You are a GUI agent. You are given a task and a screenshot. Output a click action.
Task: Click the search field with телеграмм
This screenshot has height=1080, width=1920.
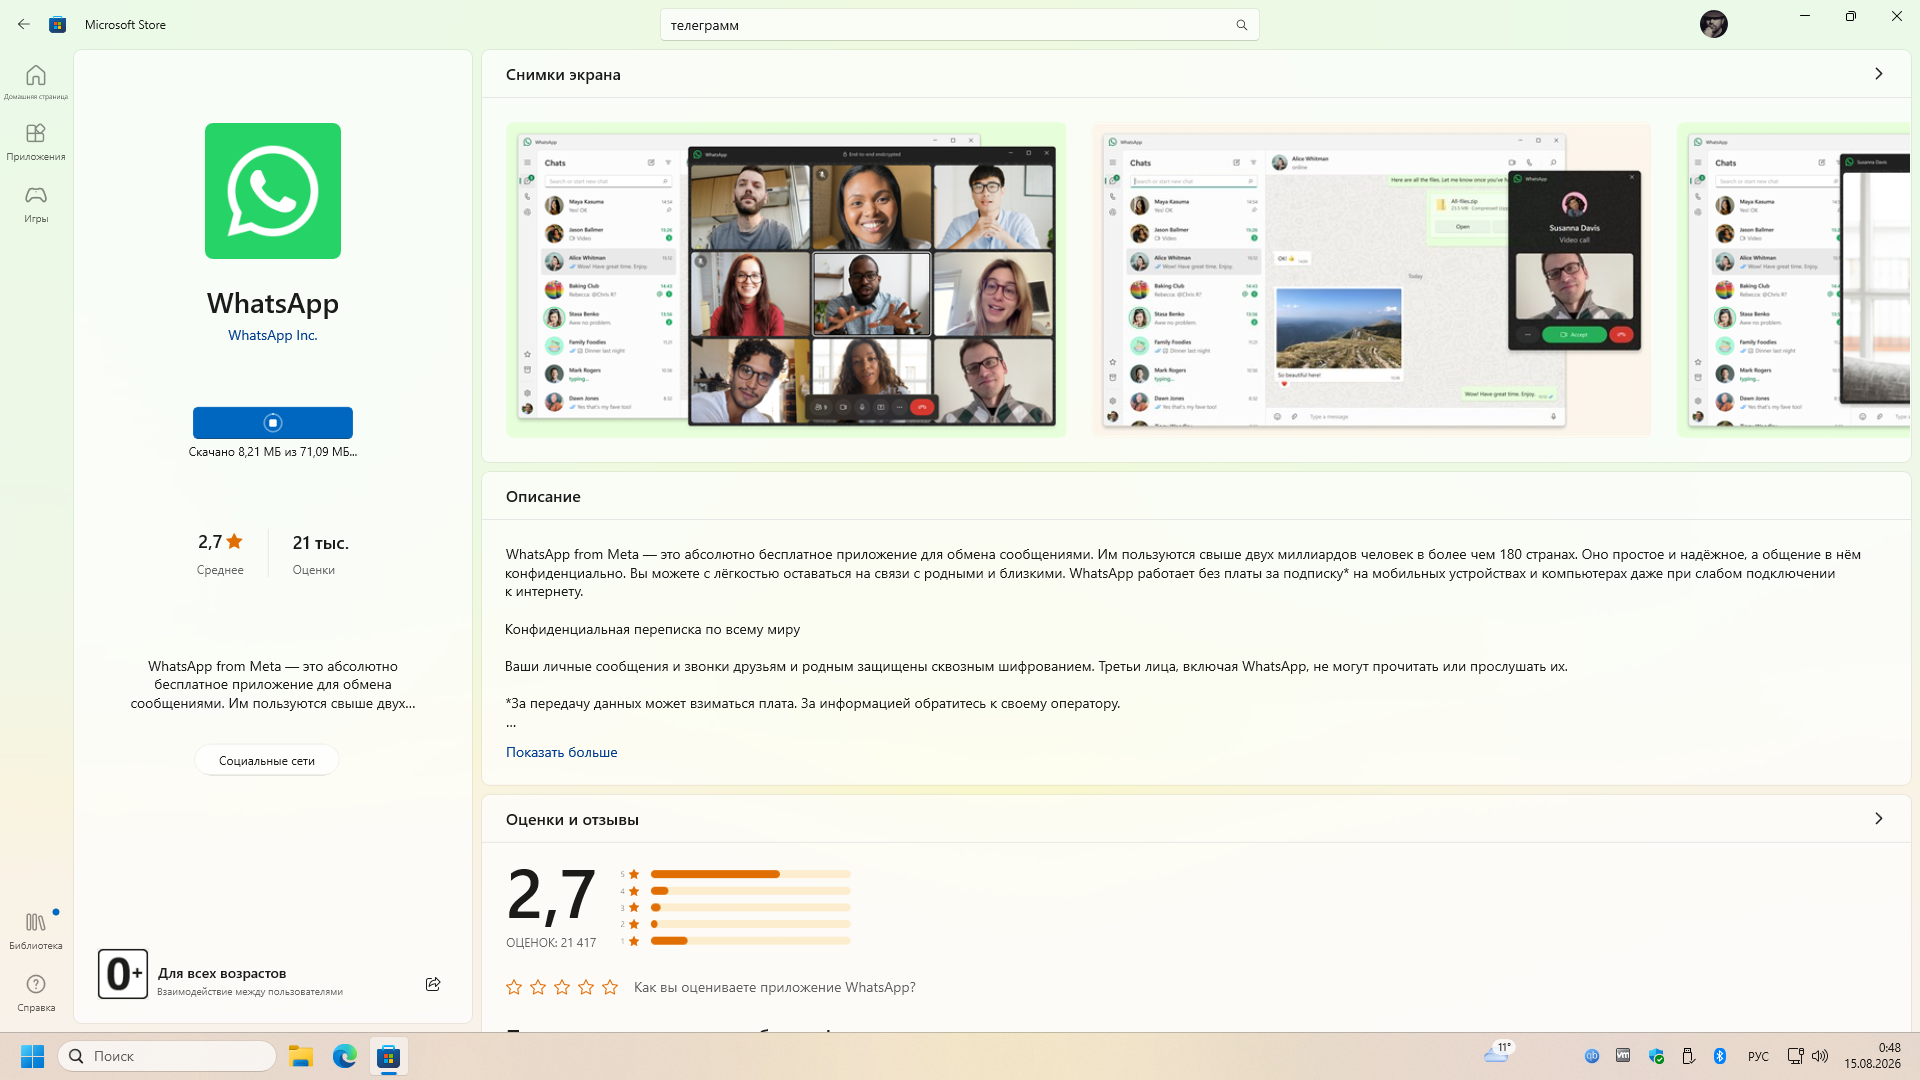(960, 25)
